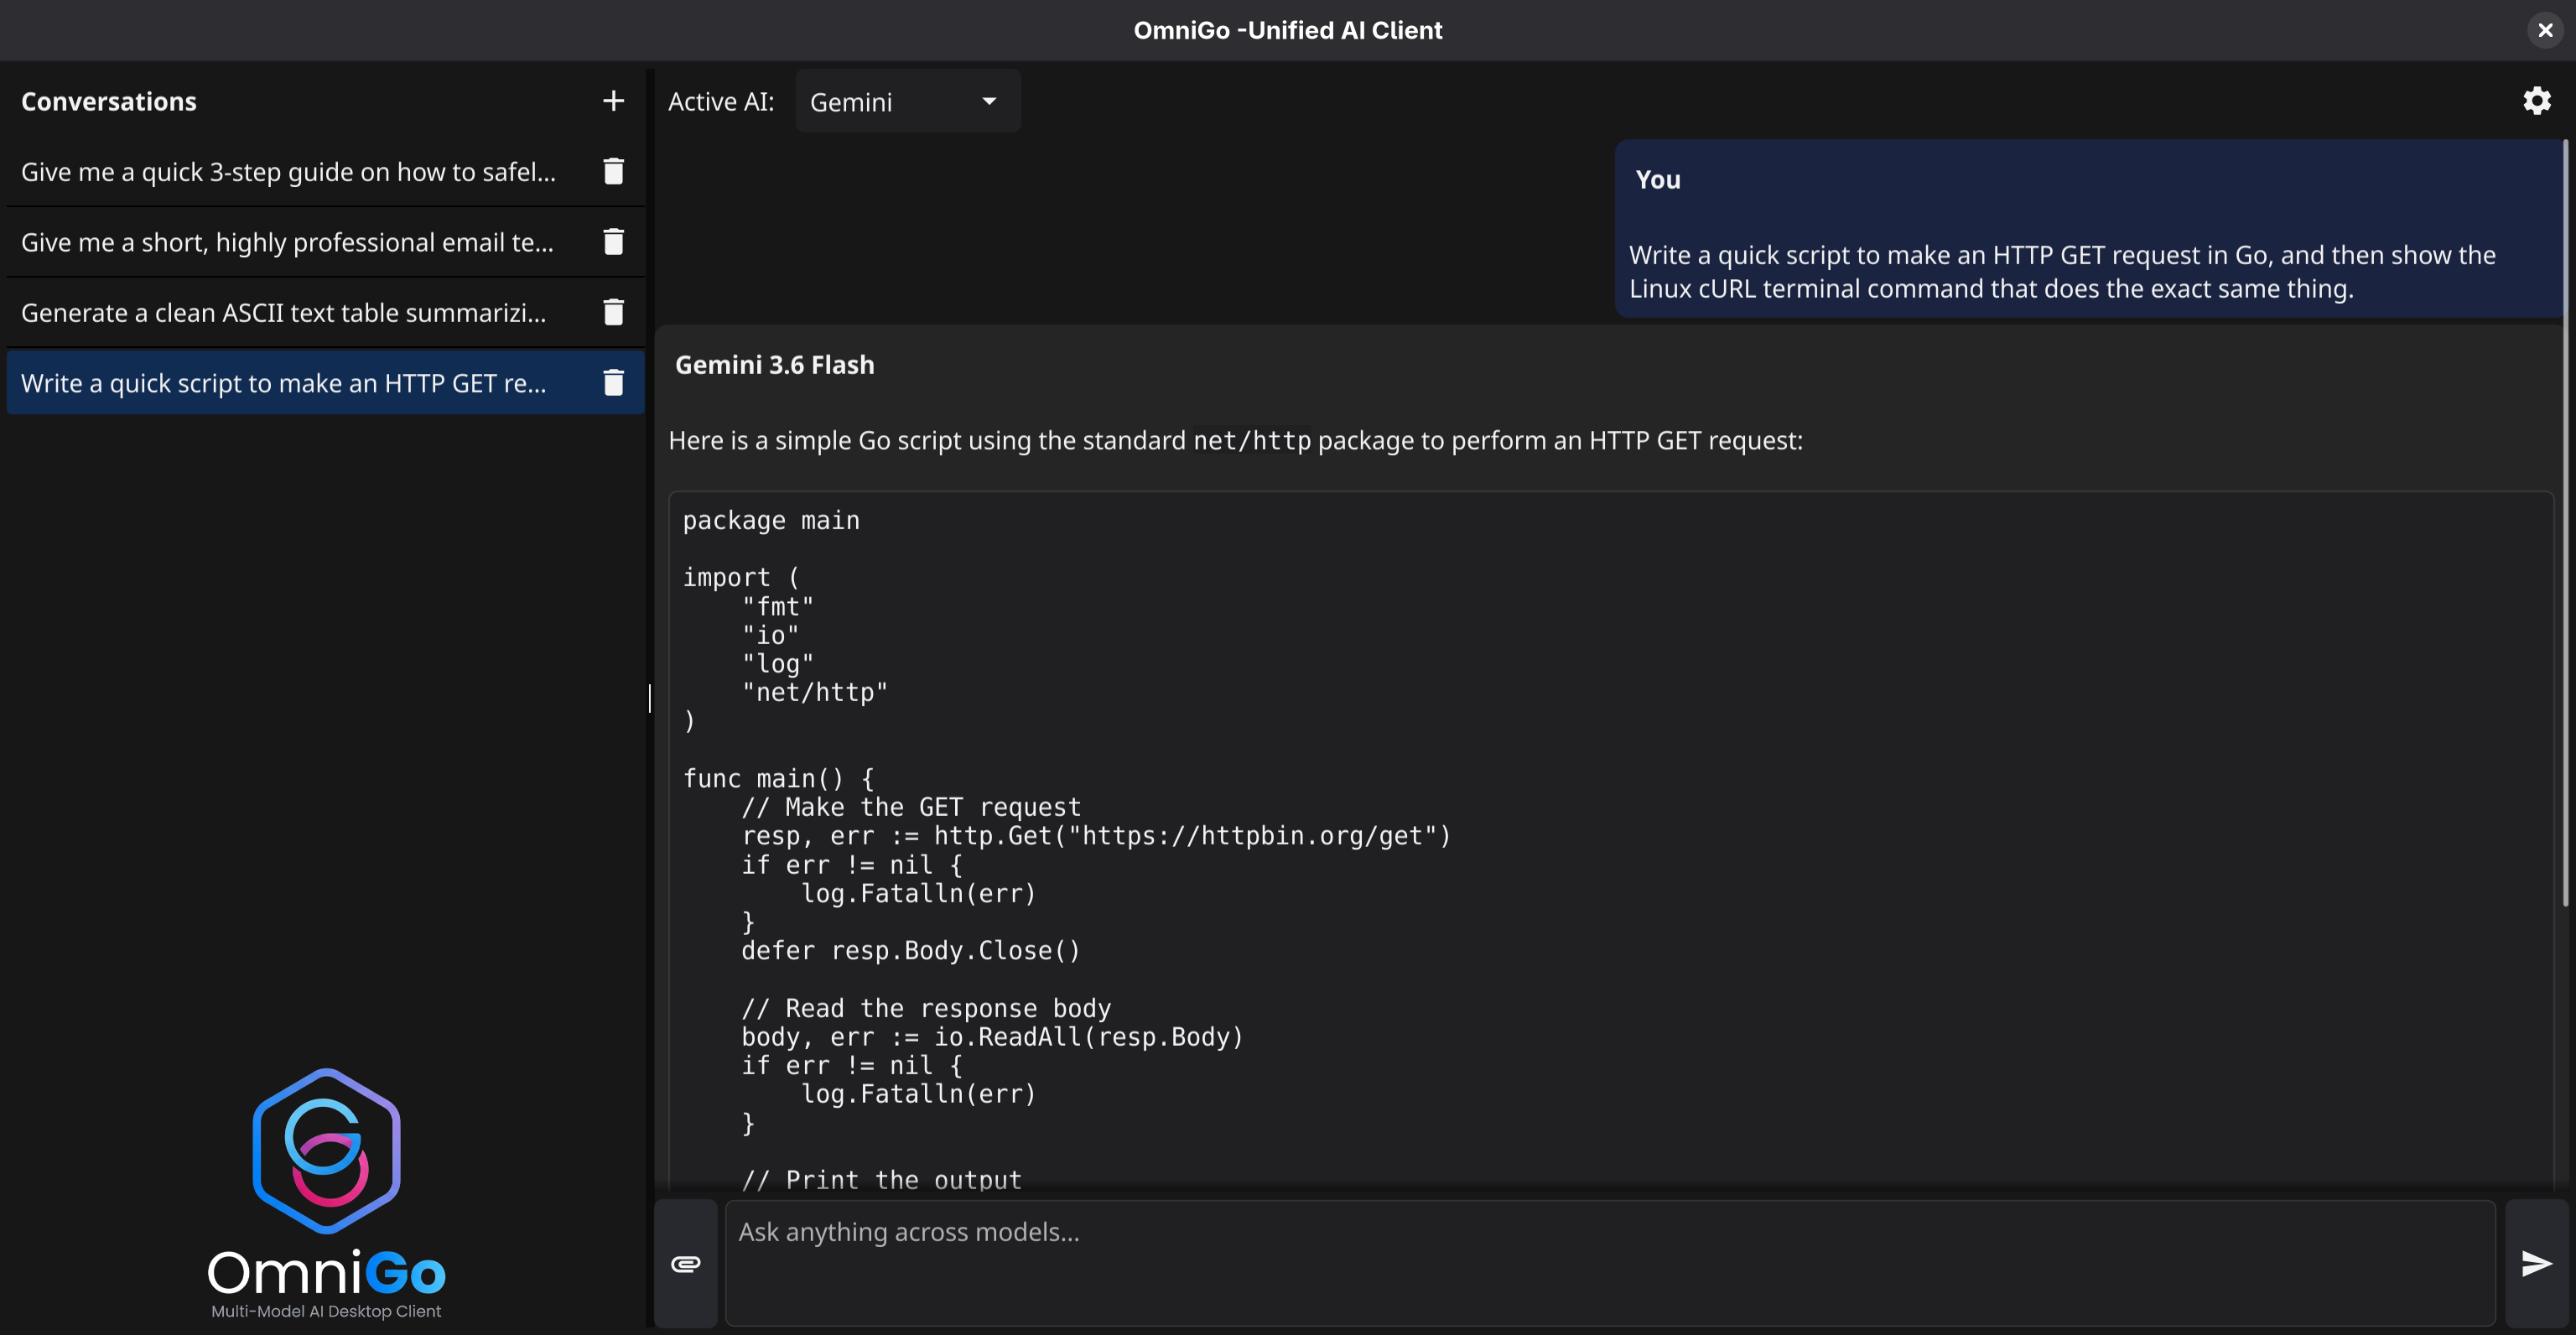Delete the 'ASCII text table' conversation

tap(613, 312)
